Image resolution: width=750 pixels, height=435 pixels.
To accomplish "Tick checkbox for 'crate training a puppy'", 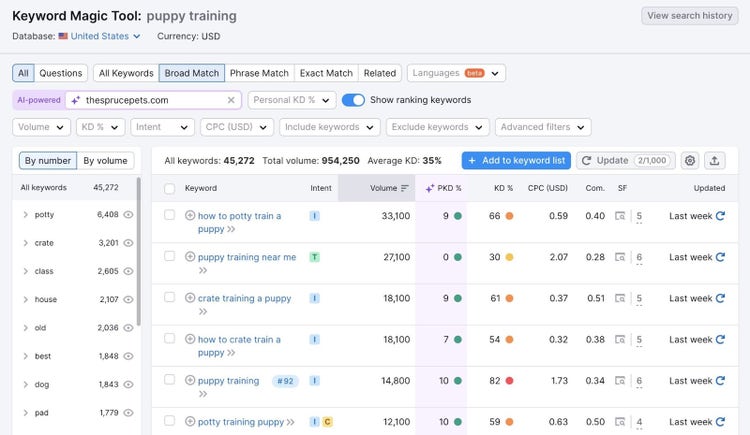I will click(x=169, y=297).
